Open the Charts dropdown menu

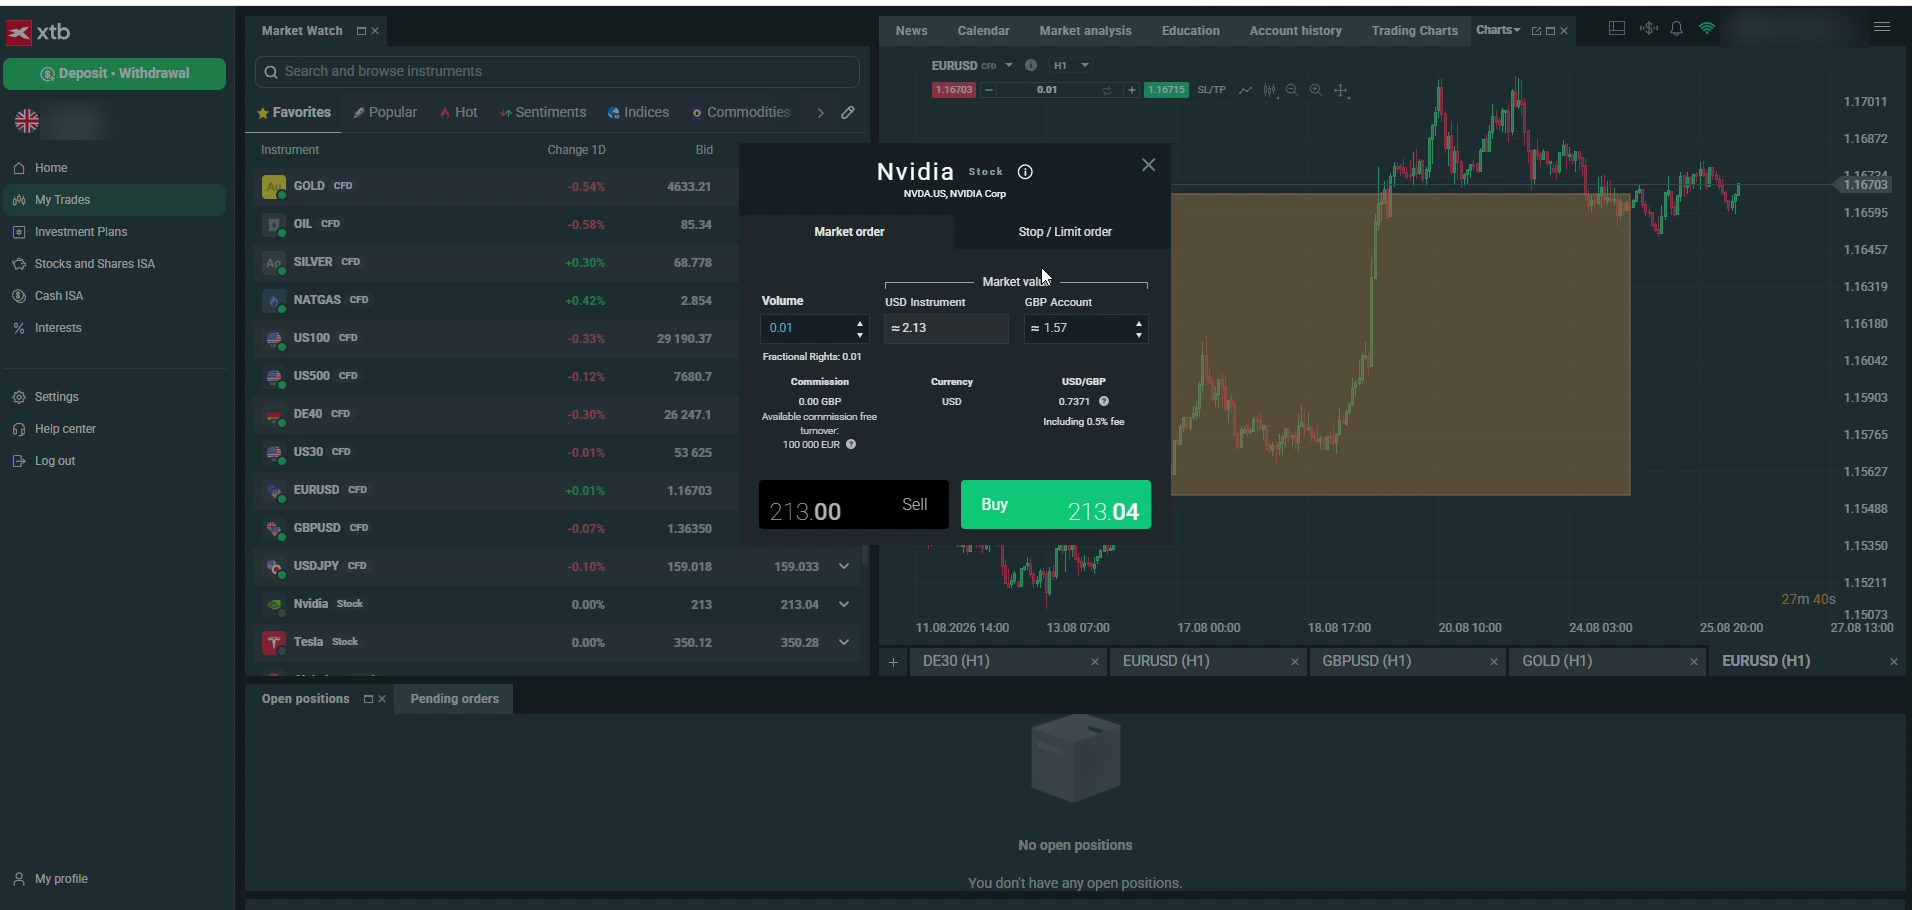(x=1498, y=30)
